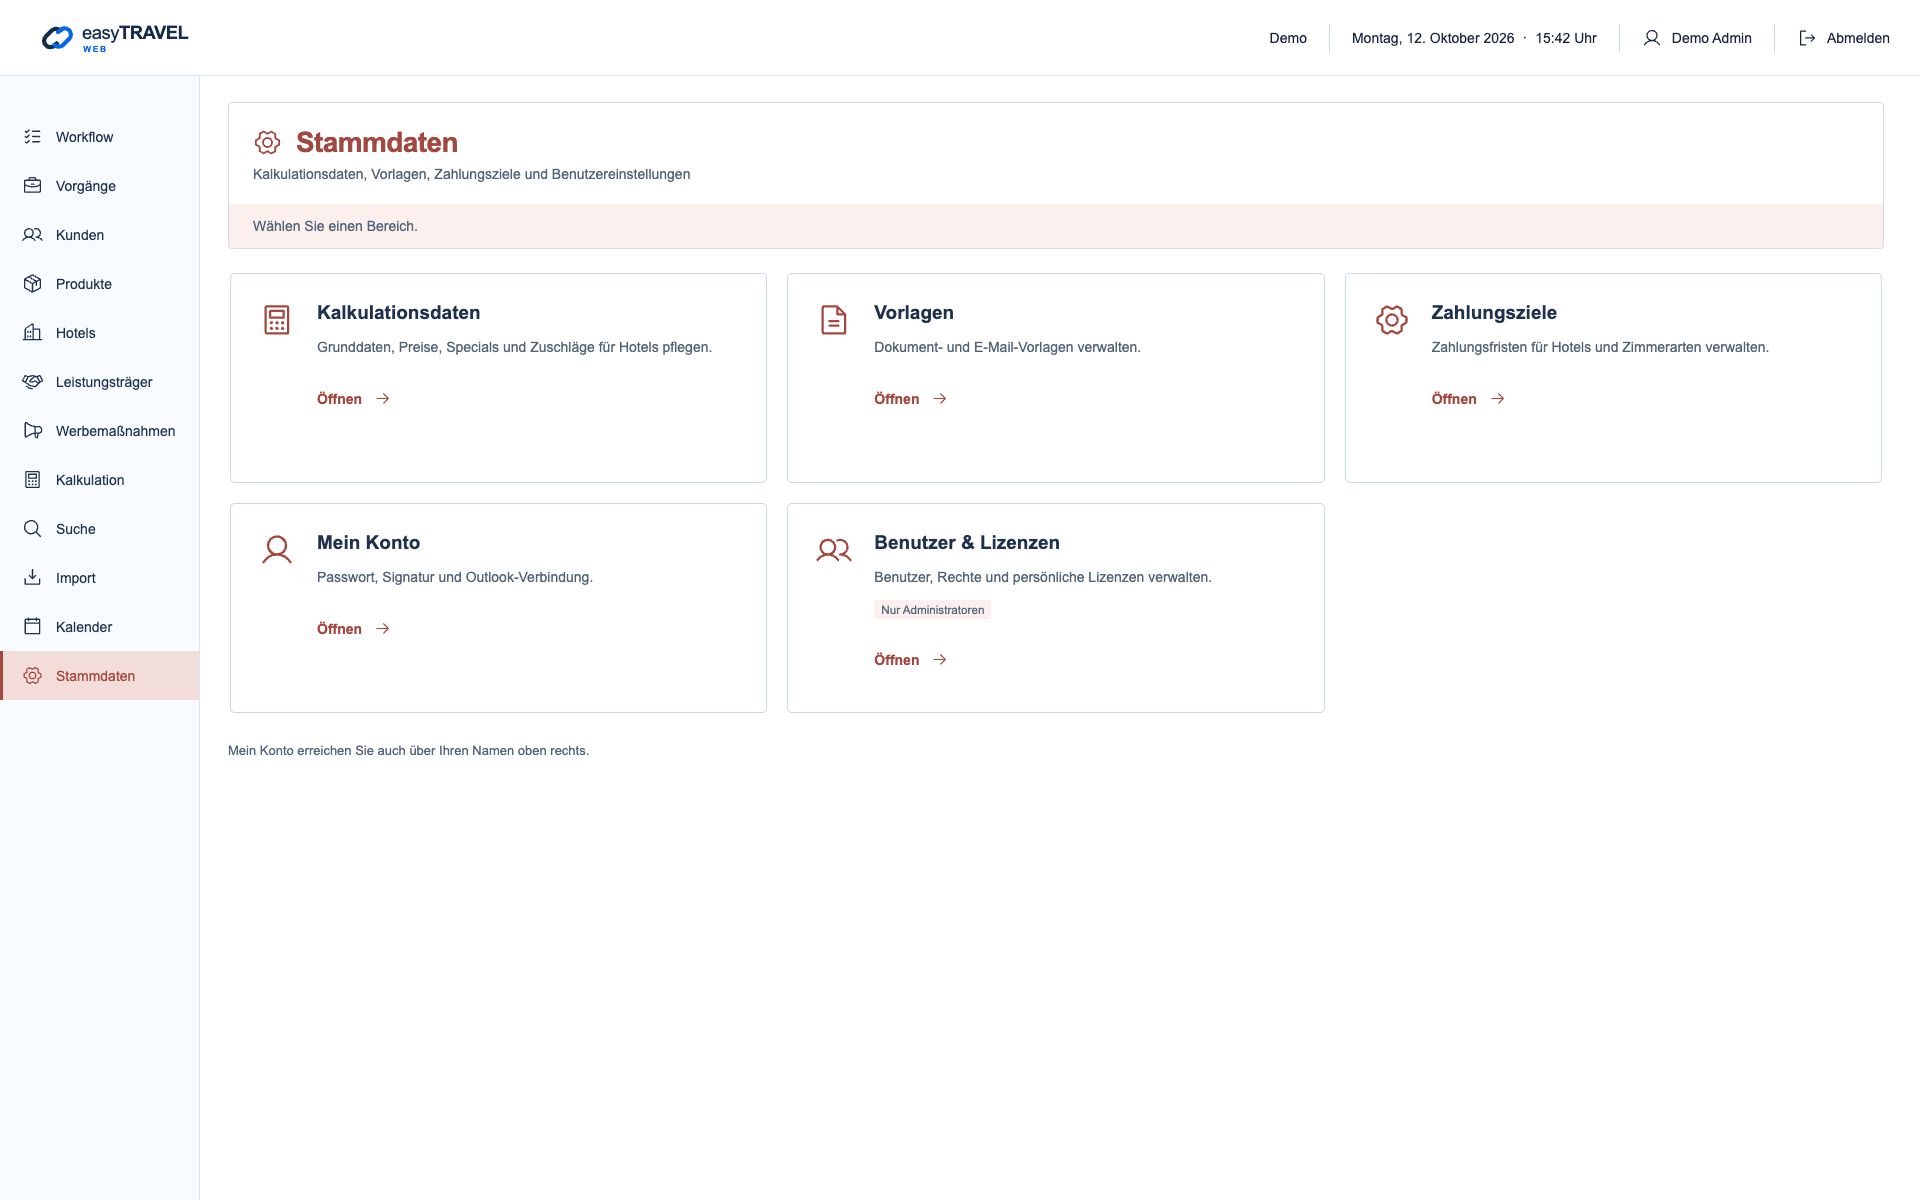The width and height of the screenshot is (1920, 1200).
Task: Open the Demo Admin account link
Action: coord(1697,38)
